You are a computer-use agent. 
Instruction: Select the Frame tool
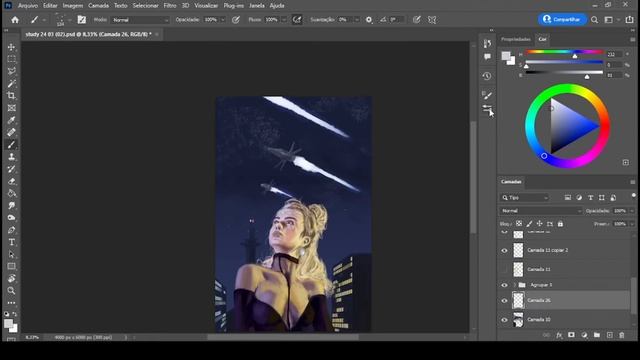[11, 108]
